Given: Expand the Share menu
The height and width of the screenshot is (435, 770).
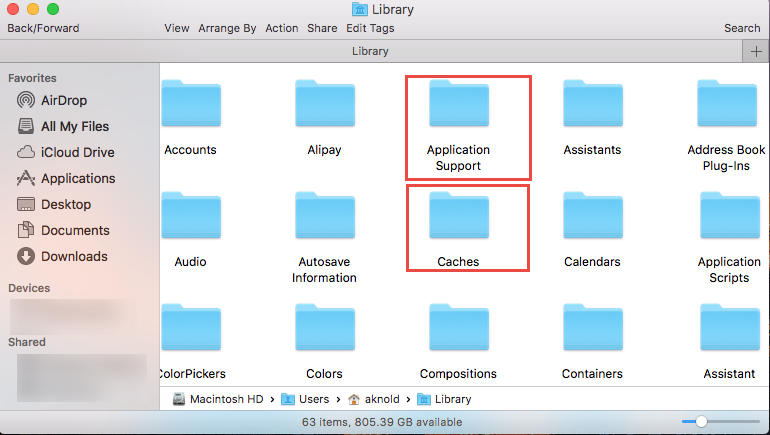Looking at the screenshot, I should (x=322, y=28).
